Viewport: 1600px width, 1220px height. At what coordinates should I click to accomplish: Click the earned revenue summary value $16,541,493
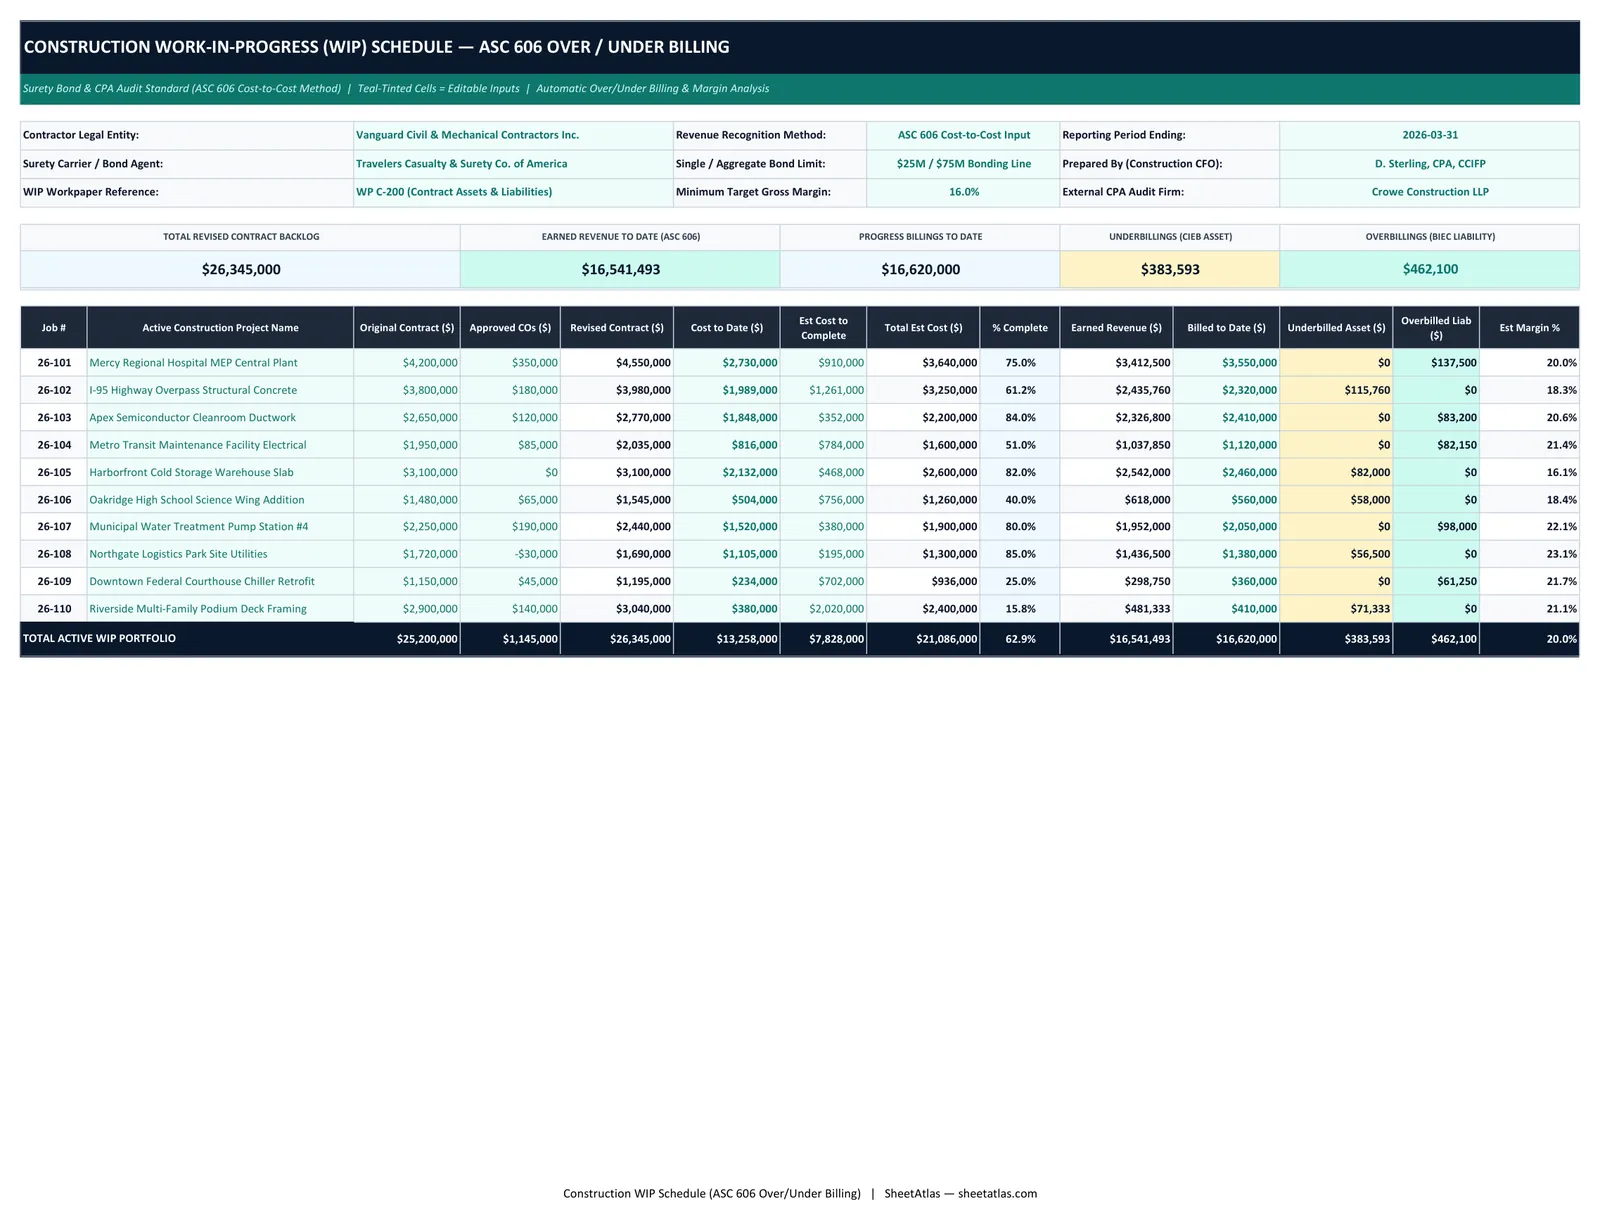click(x=620, y=270)
